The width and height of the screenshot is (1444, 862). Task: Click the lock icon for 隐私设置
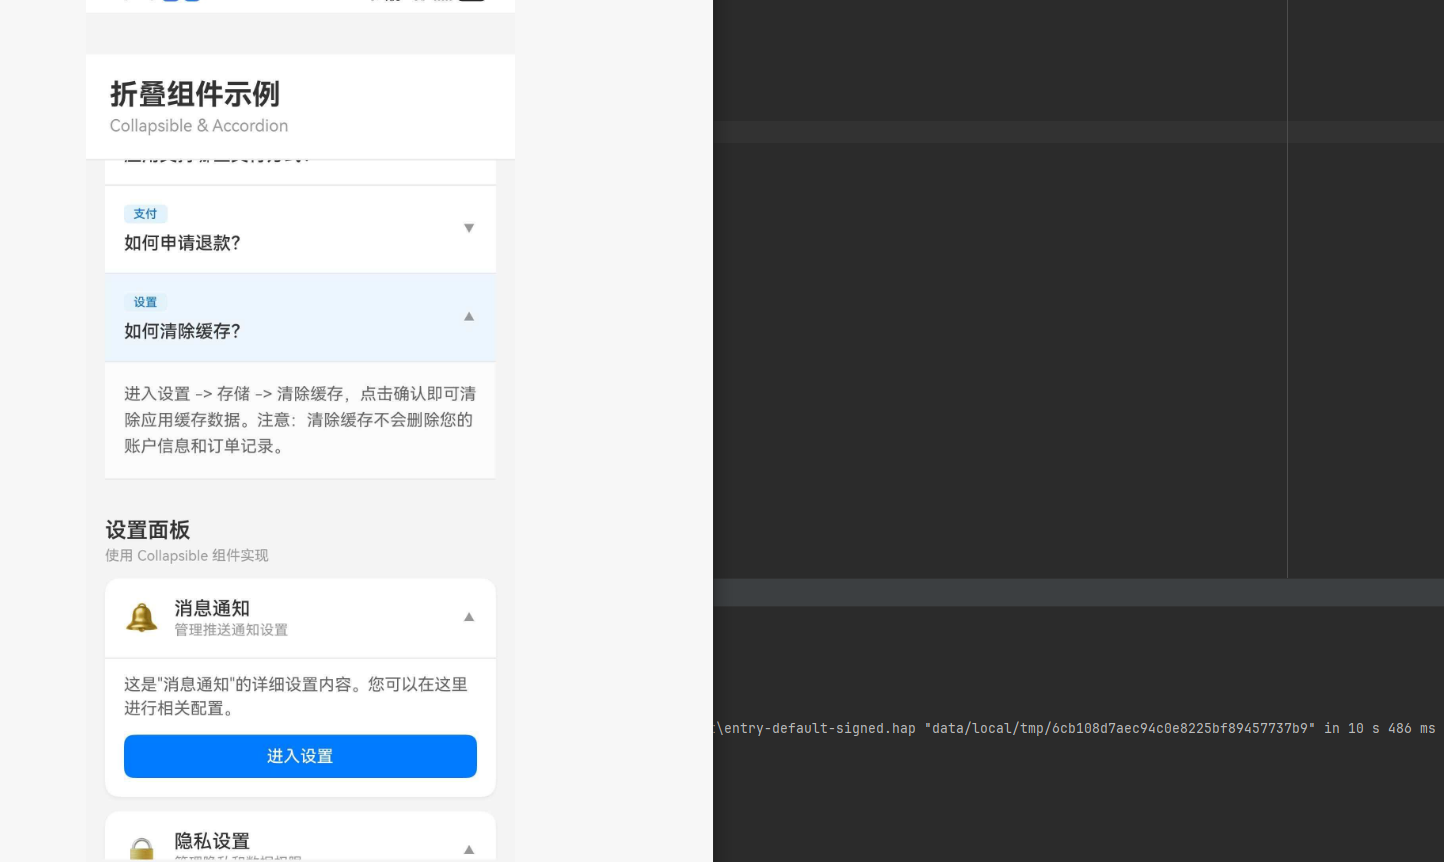click(142, 848)
